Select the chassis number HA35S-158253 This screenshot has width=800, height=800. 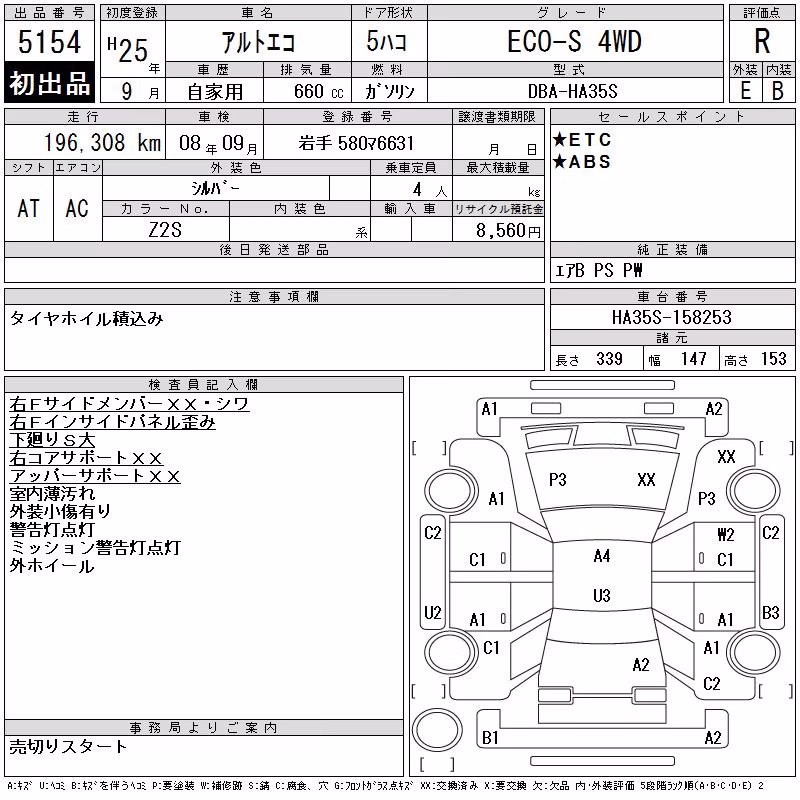coord(671,317)
